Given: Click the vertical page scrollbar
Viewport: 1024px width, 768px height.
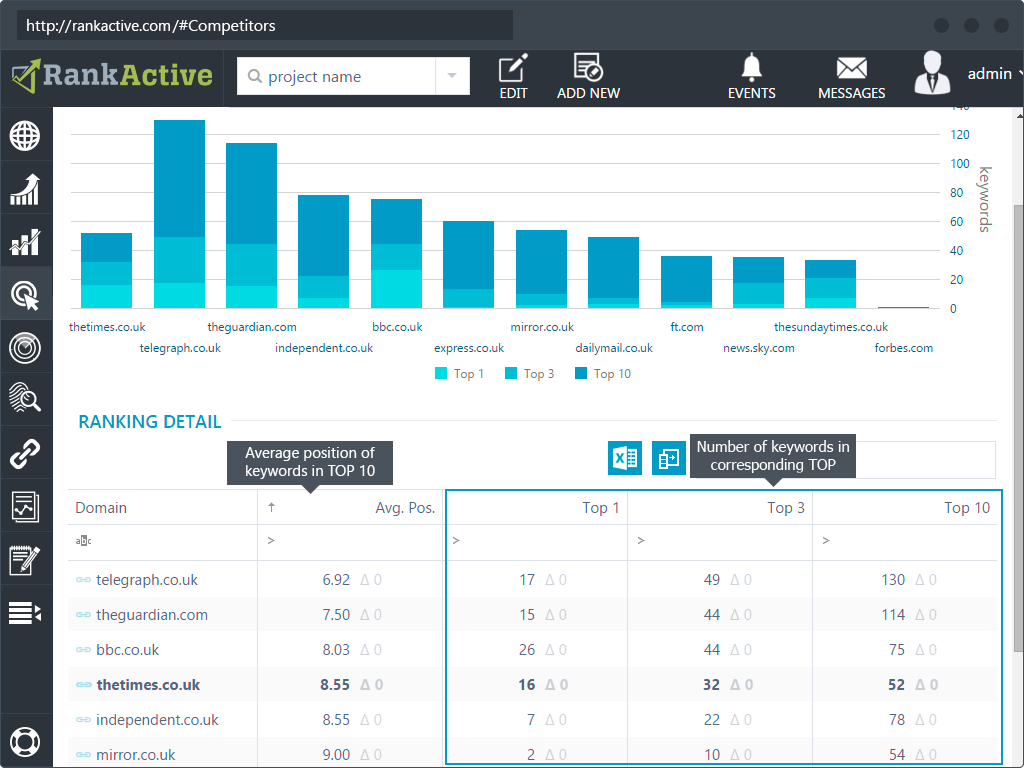Looking at the screenshot, I should pyautogui.click(x=1018, y=428).
